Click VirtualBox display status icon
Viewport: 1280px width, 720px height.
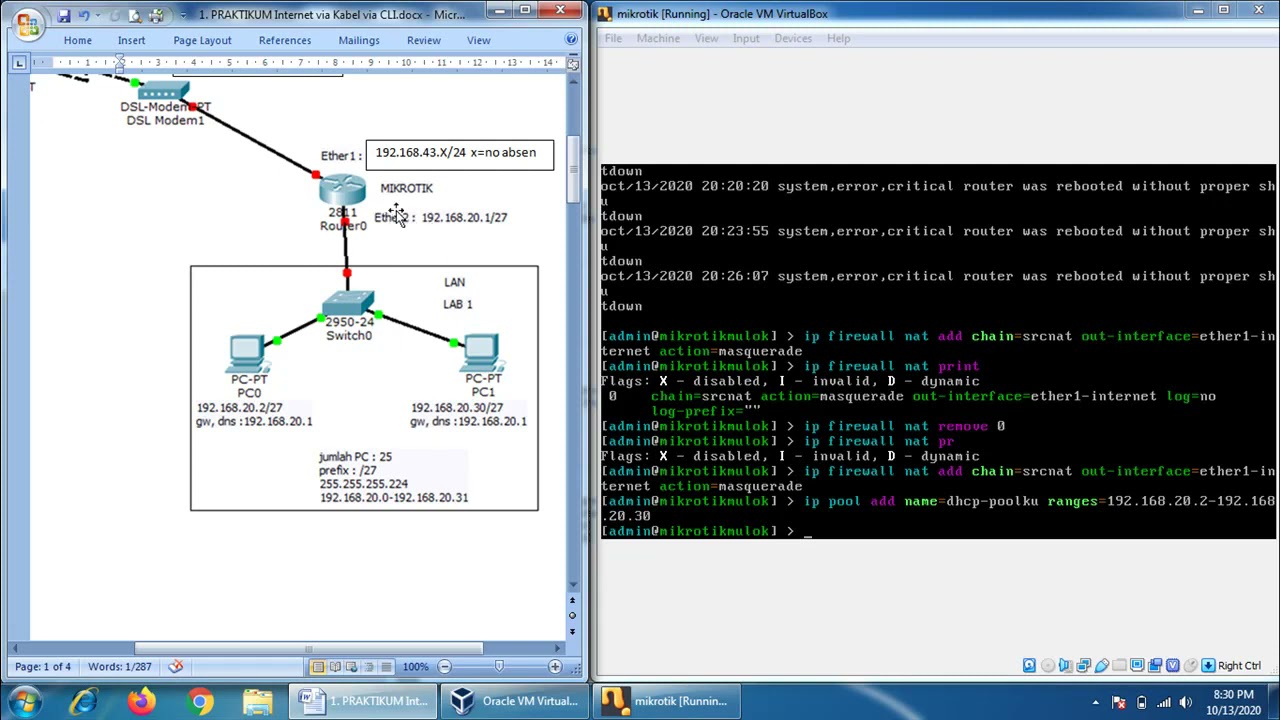pyautogui.click(x=1137, y=666)
